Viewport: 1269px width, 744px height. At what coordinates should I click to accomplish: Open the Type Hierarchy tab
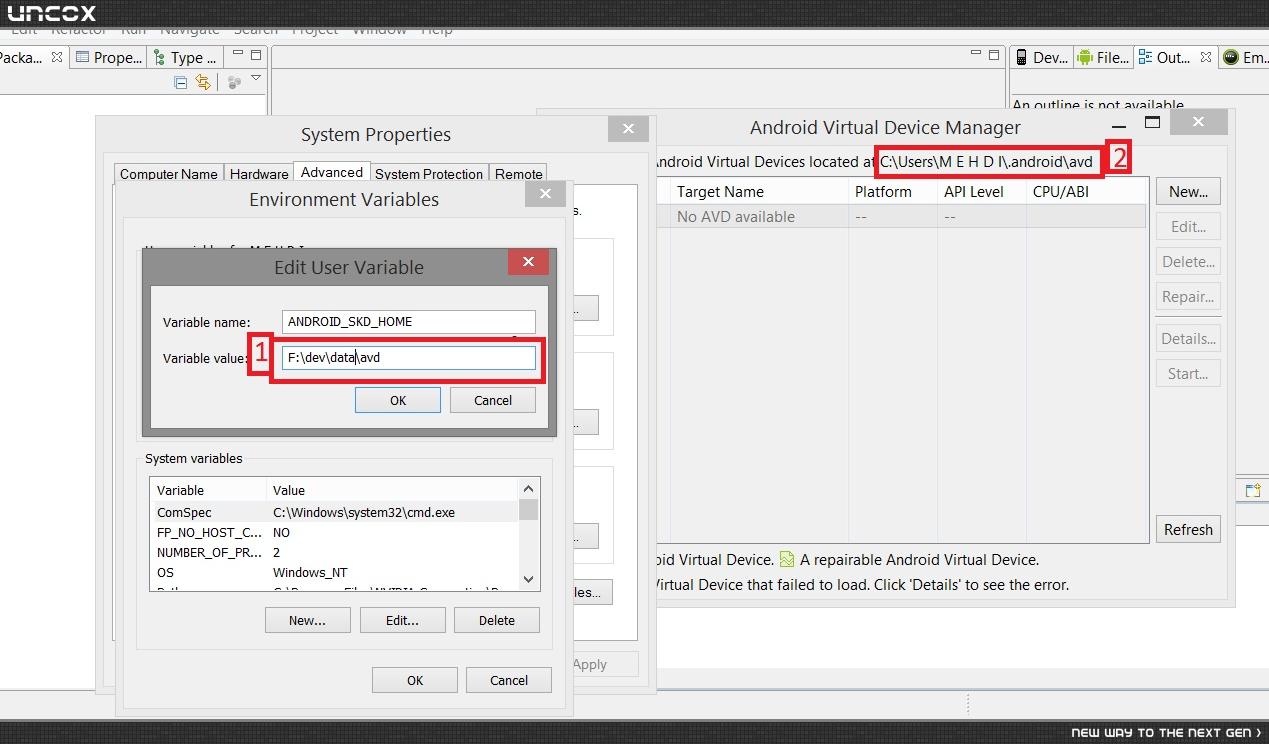pos(184,57)
